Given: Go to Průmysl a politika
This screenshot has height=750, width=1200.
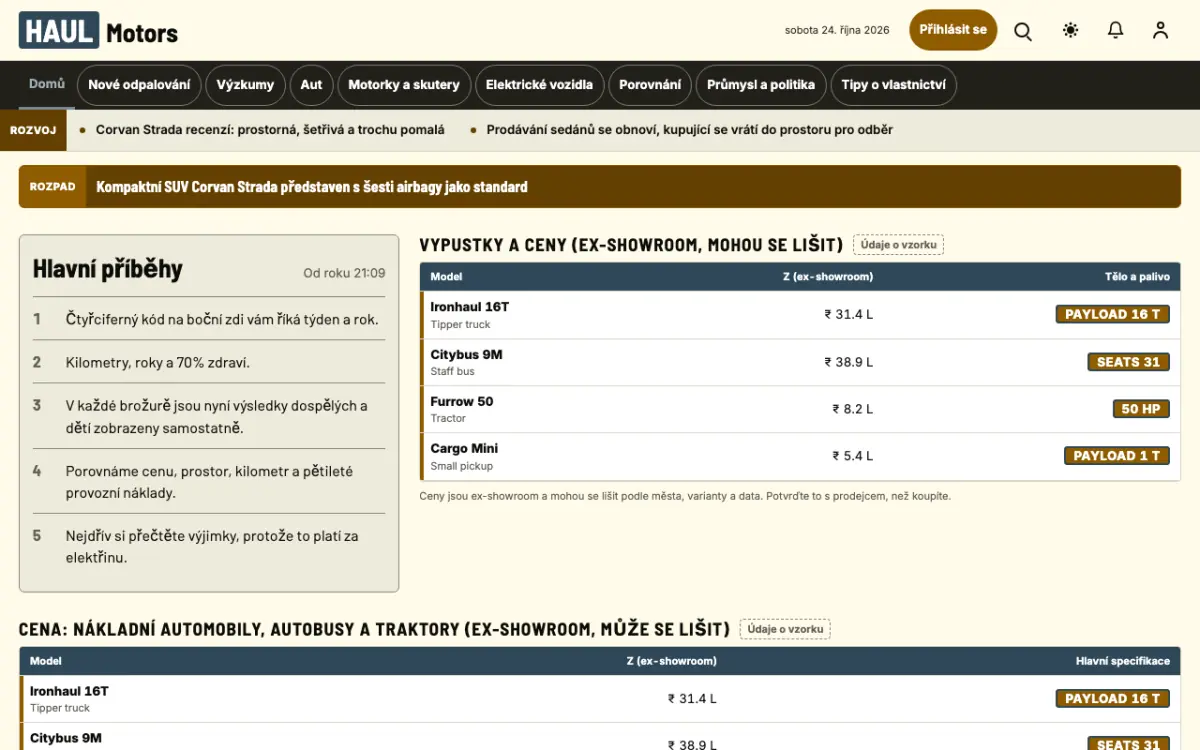Looking at the screenshot, I should tap(761, 85).
